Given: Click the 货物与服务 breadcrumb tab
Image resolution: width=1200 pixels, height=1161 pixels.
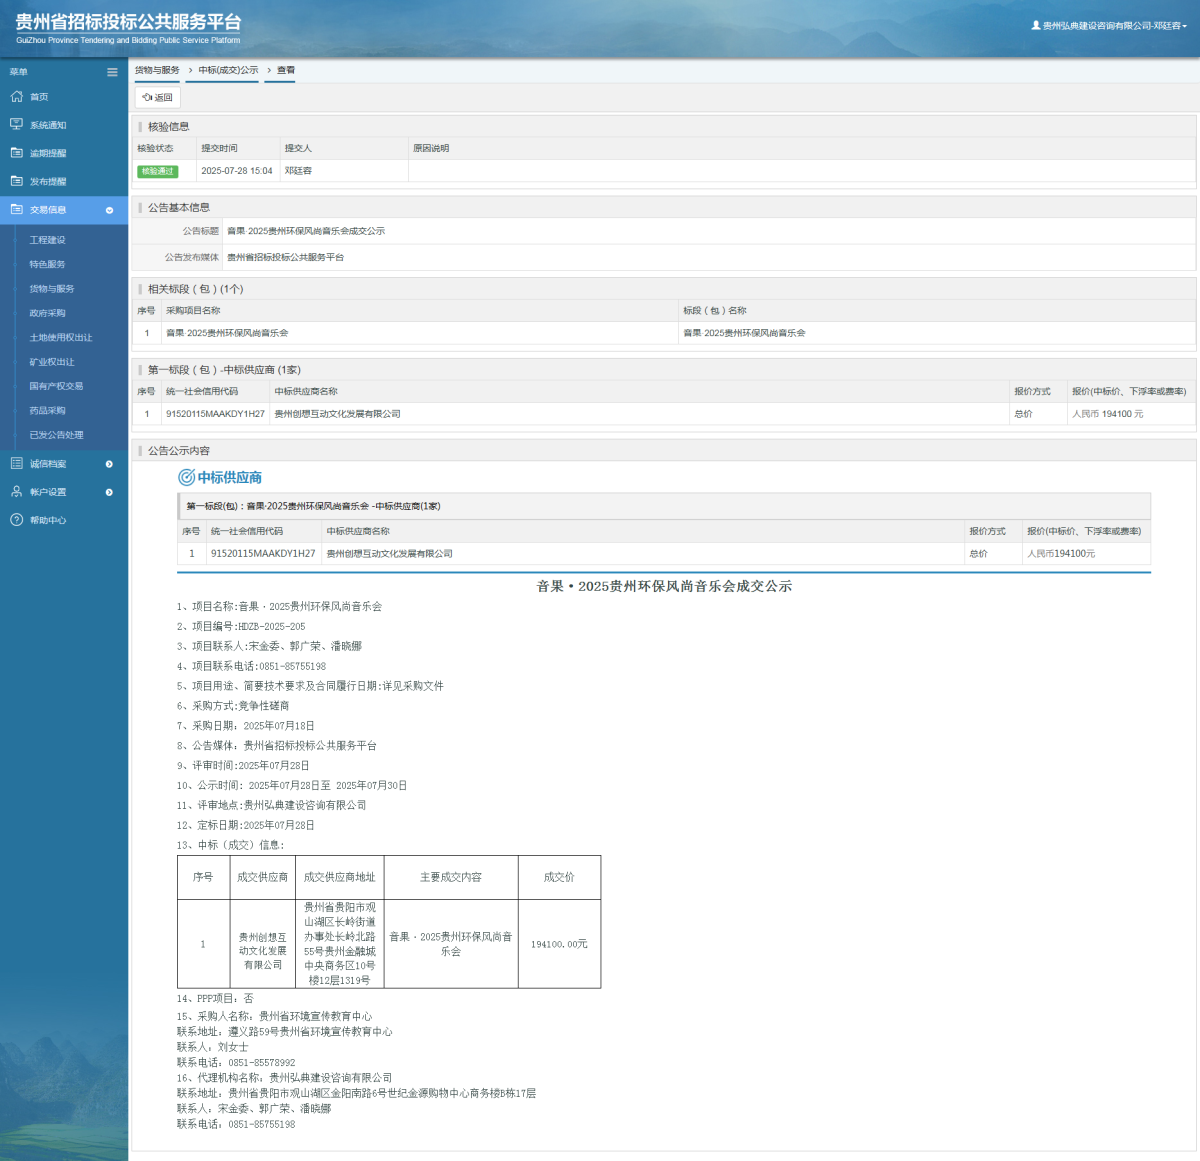Looking at the screenshot, I should [x=157, y=70].
